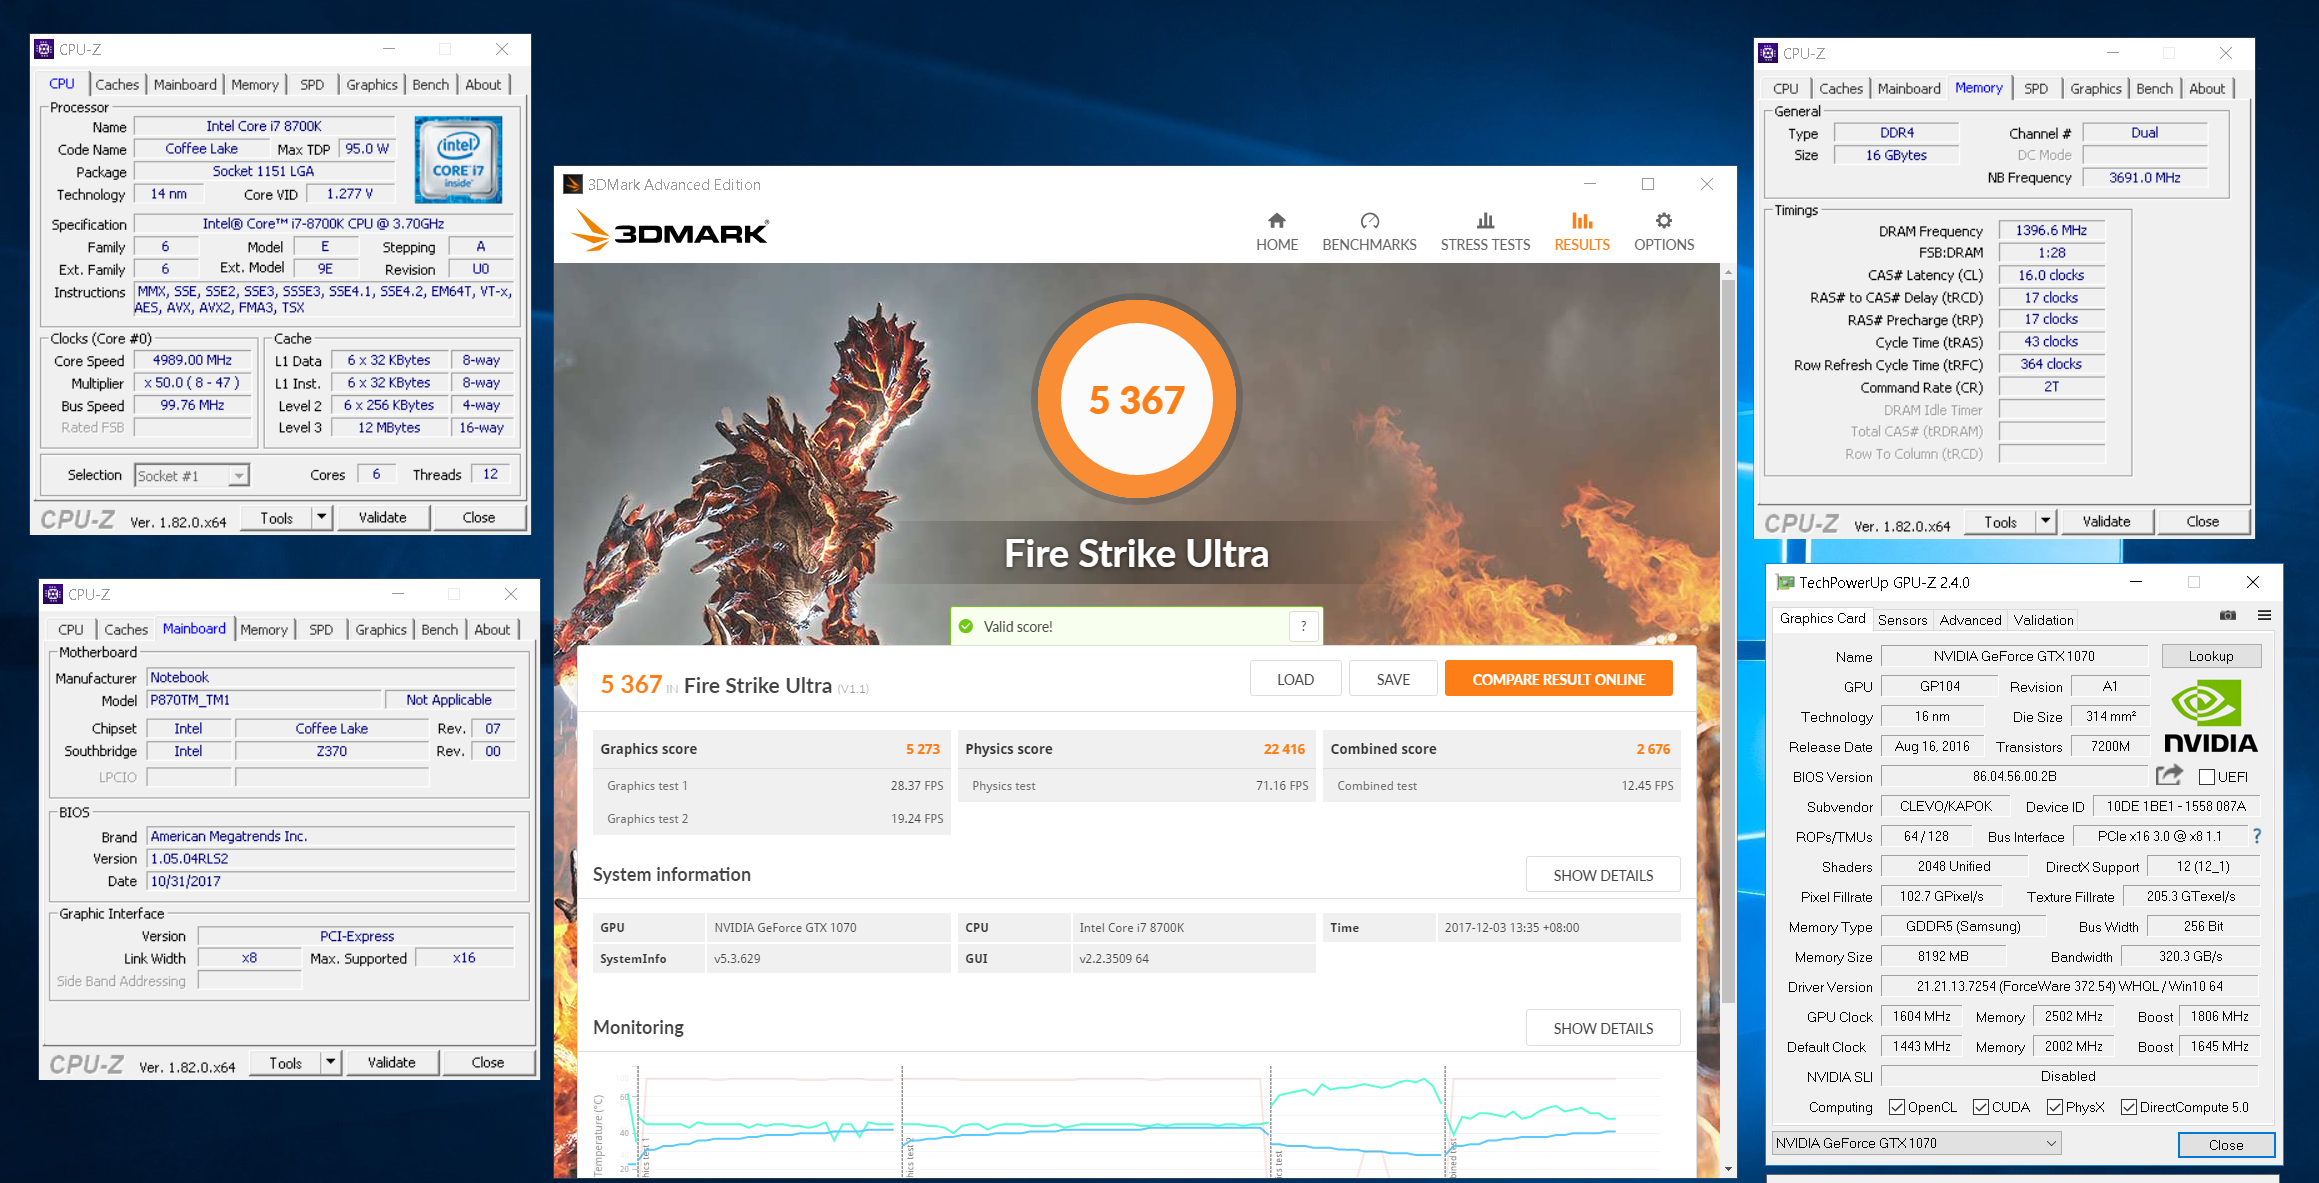Viewport: 2319px width, 1183px height.
Task: Toggle the CUDA checkbox
Action: point(1980,1107)
